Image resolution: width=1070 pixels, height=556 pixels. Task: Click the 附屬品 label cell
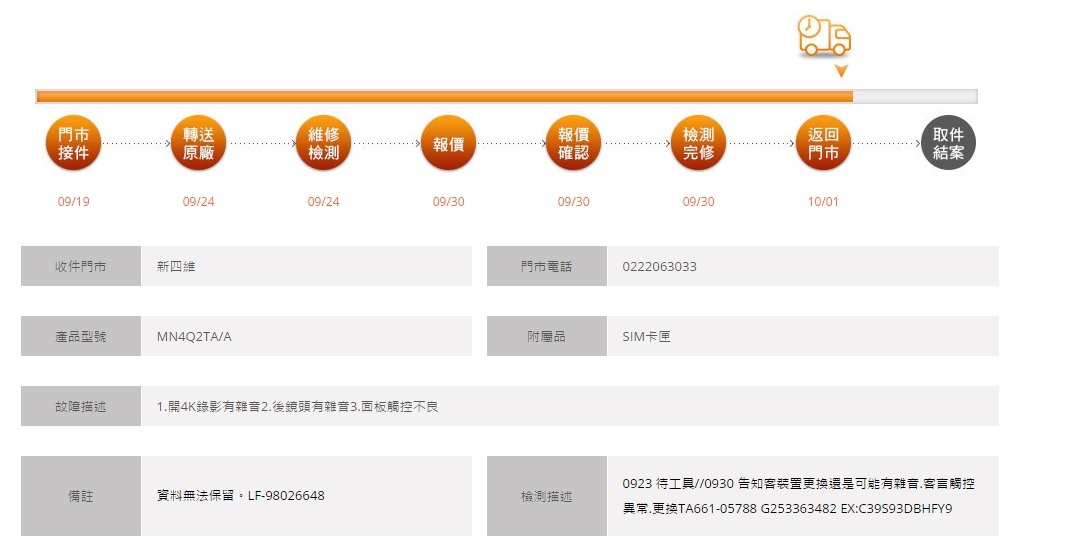pyautogui.click(x=547, y=336)
